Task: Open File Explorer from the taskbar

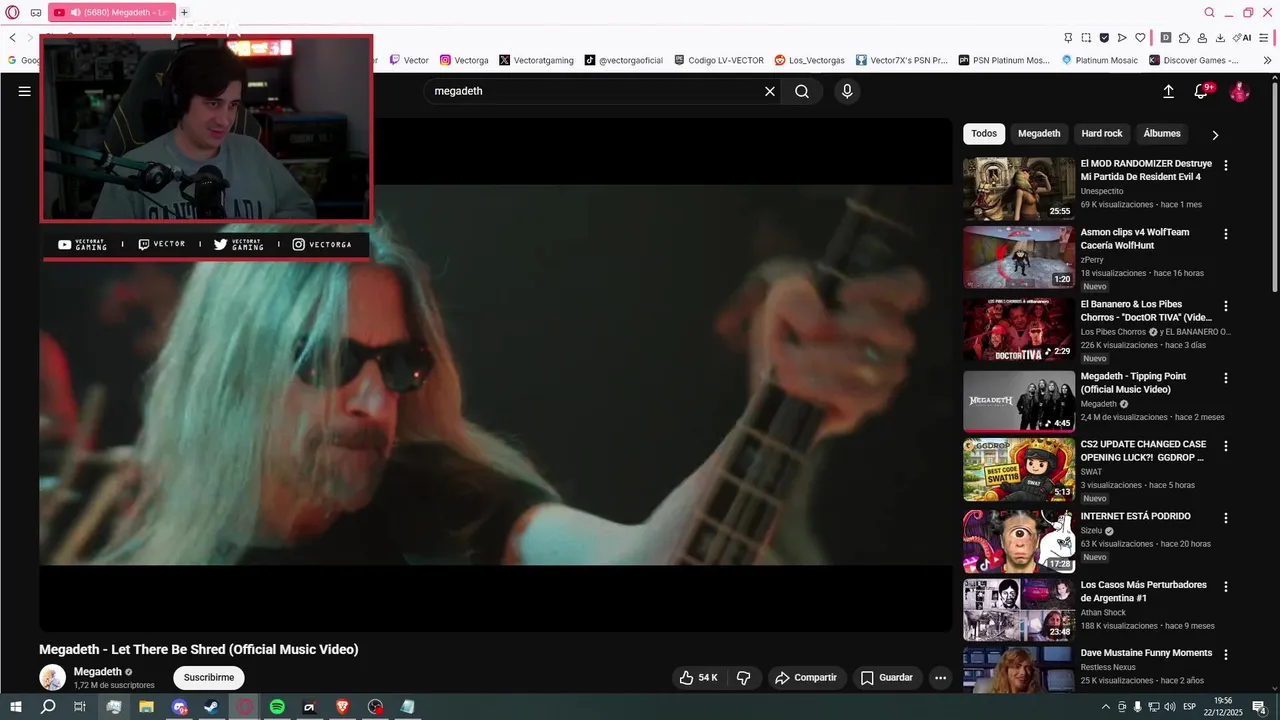Action: click(x=146, y=707)
